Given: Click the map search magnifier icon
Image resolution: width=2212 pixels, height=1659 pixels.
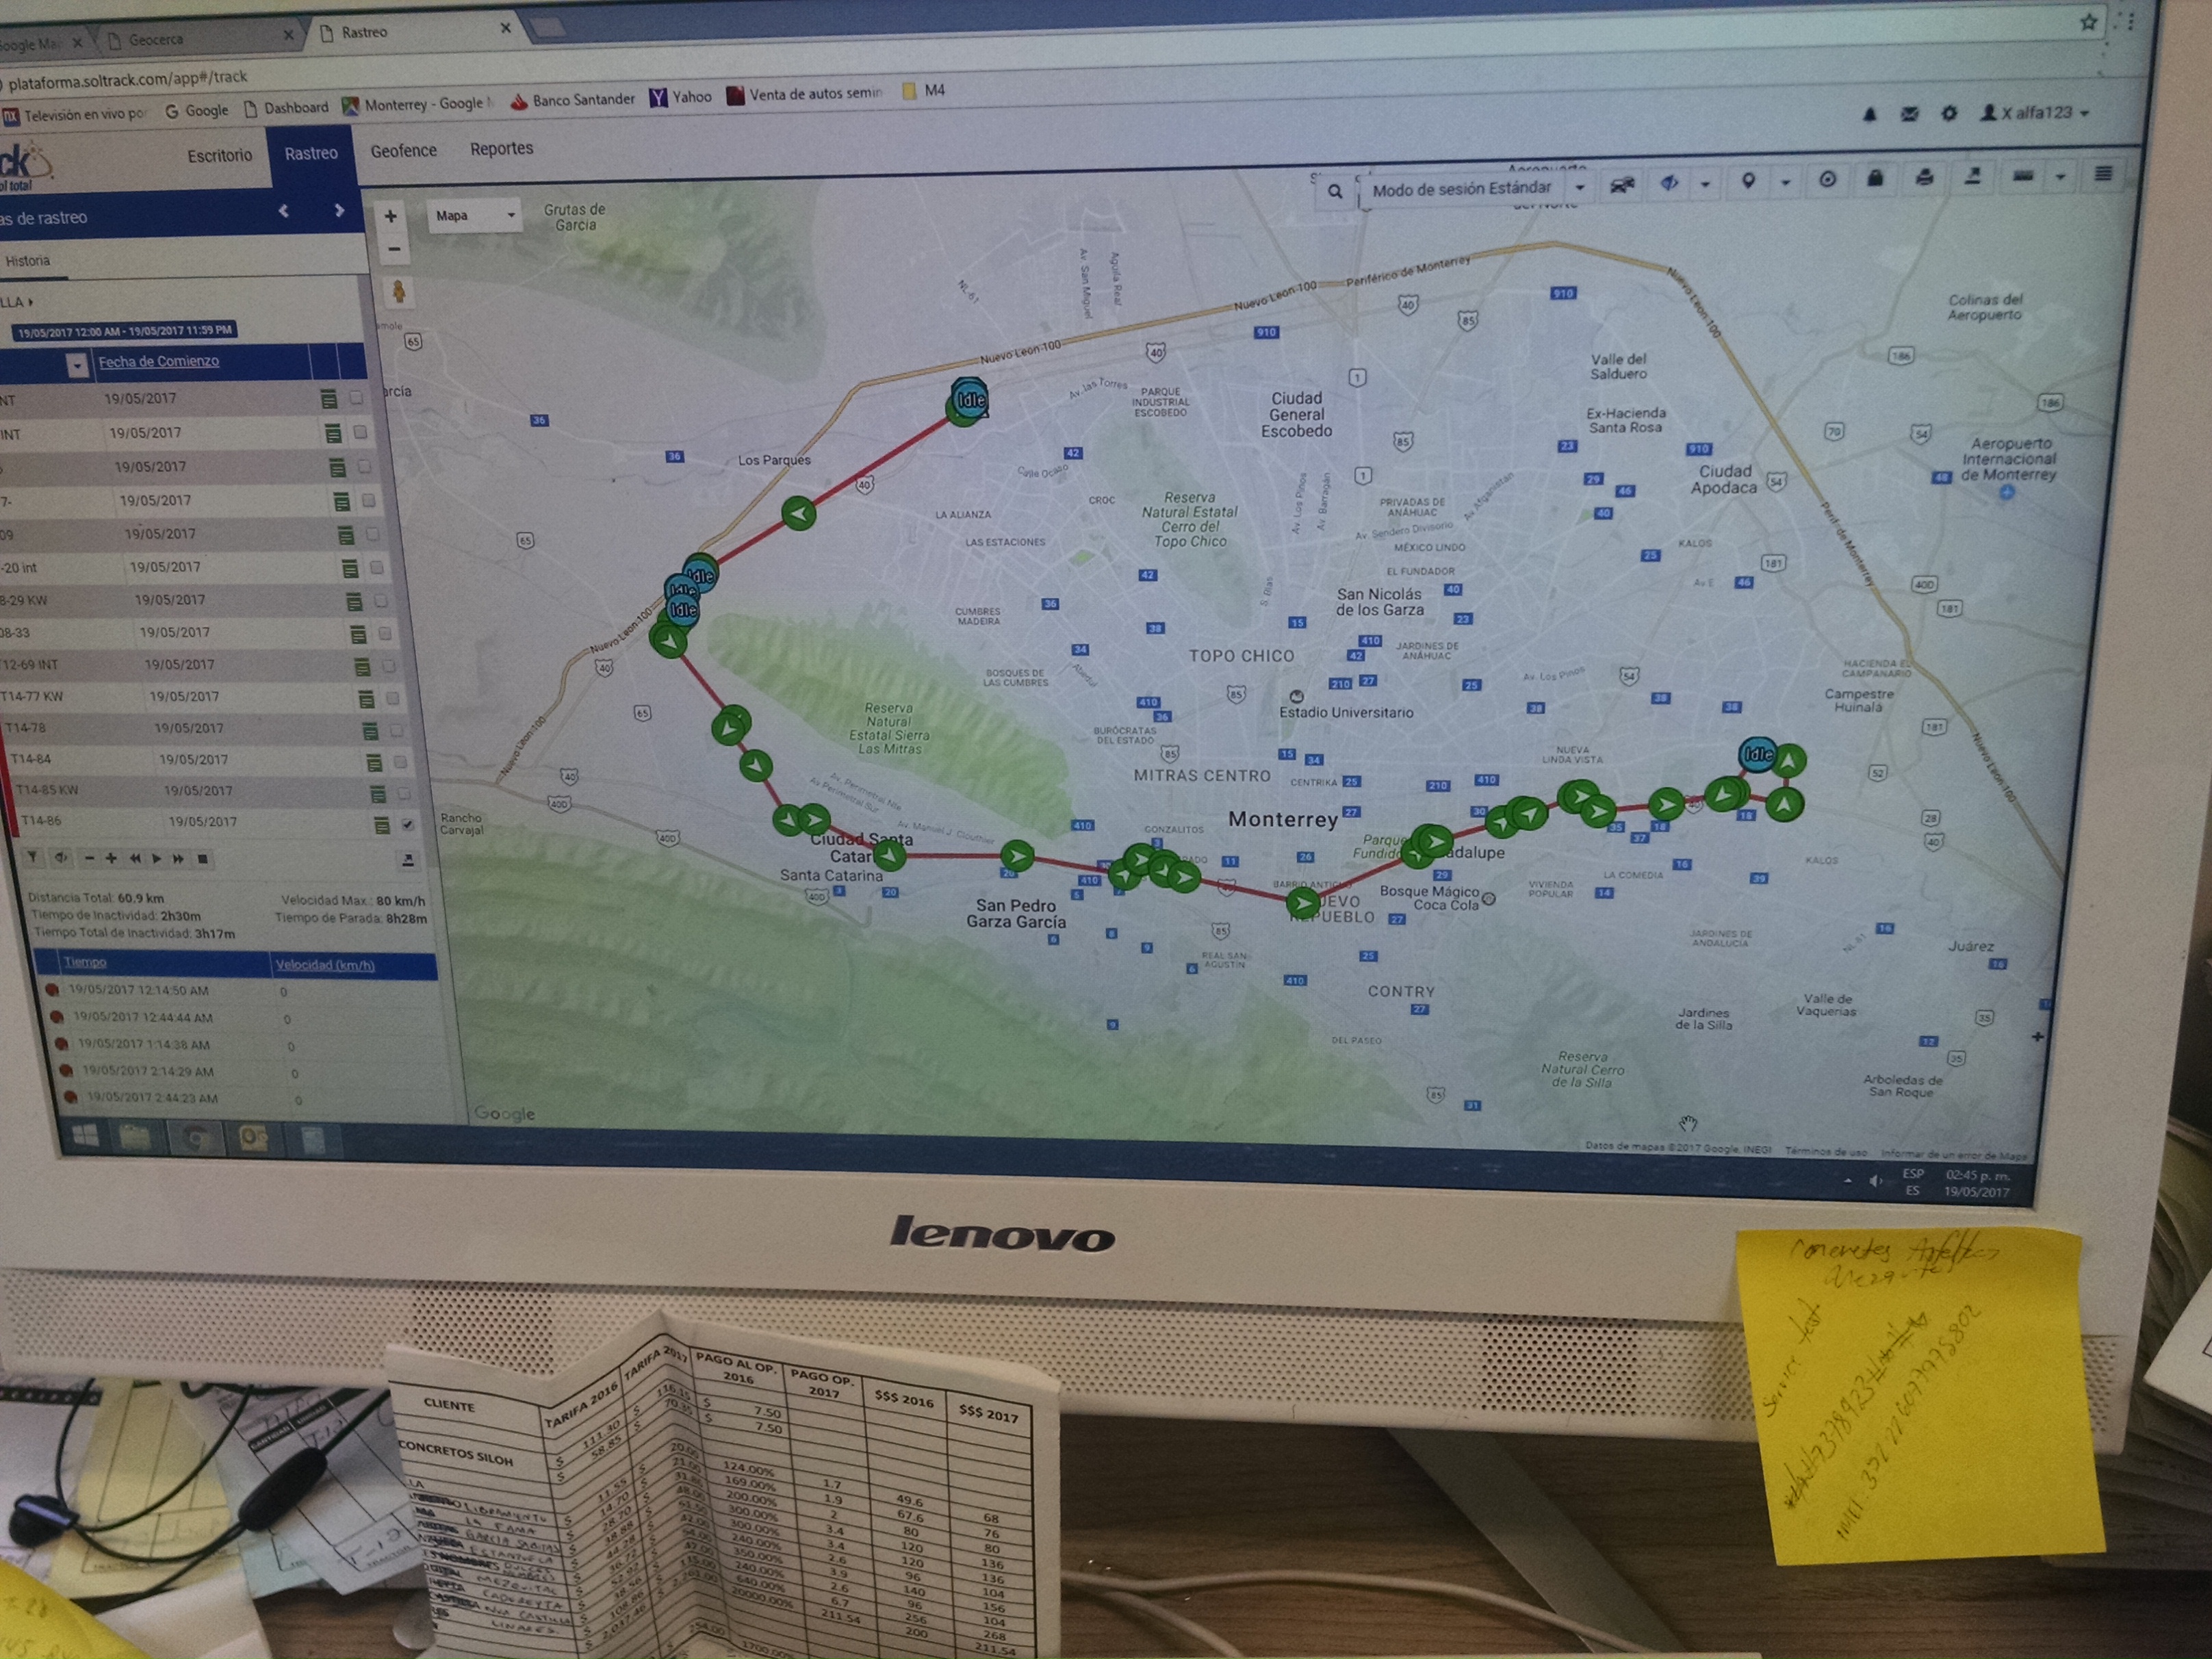Looking at the screenshot, I should (1334, 191).
